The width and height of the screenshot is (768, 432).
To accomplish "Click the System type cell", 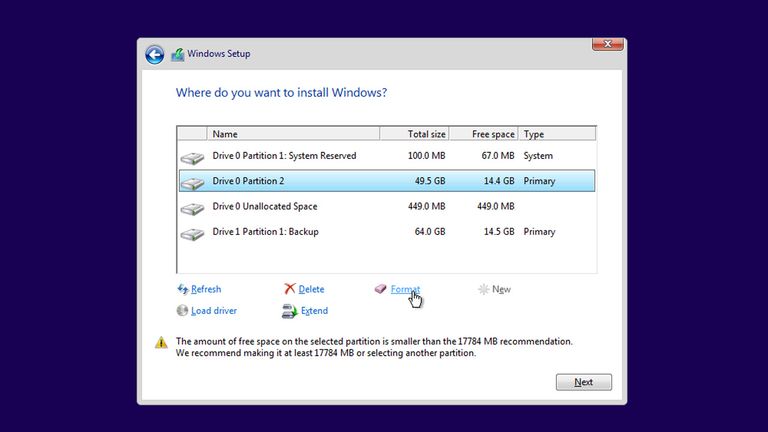I will [x=538, y=156].
